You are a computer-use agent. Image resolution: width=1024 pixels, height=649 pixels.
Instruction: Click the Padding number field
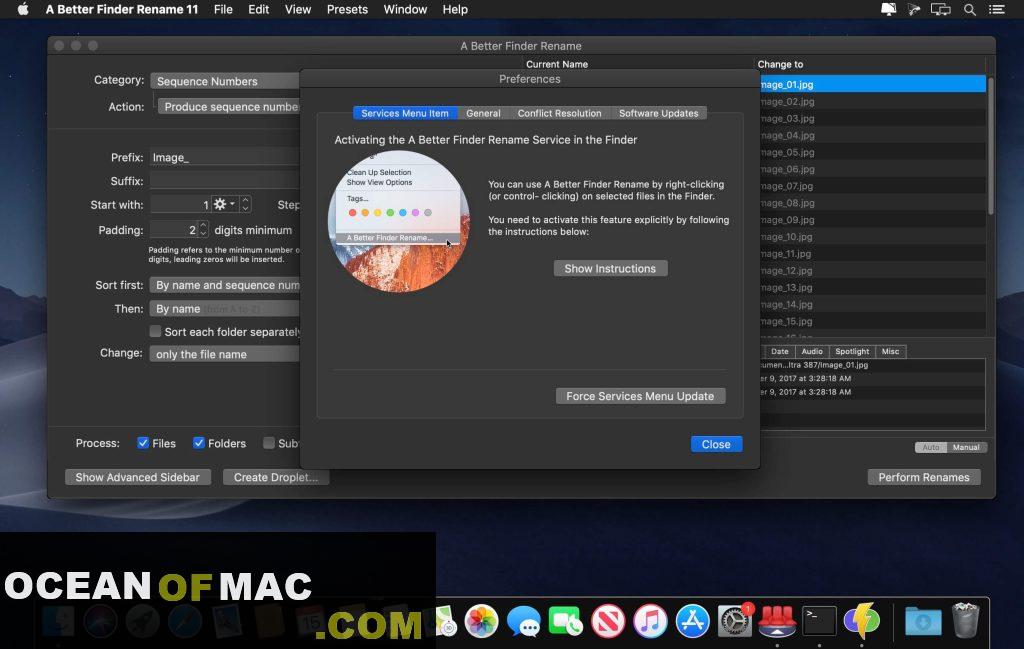coord(174,230)
